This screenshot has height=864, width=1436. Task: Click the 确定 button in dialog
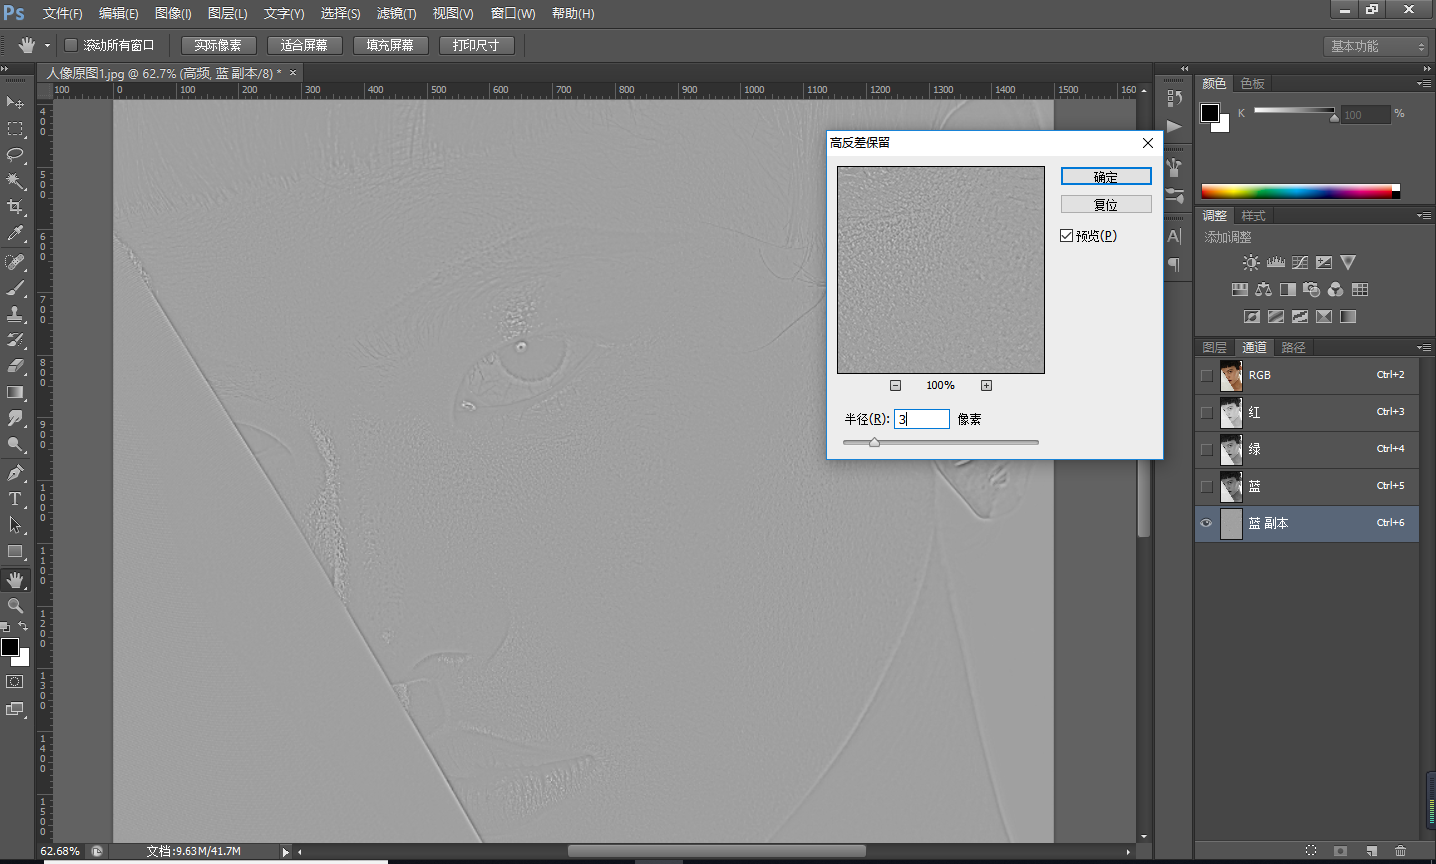coord(1105,177)
